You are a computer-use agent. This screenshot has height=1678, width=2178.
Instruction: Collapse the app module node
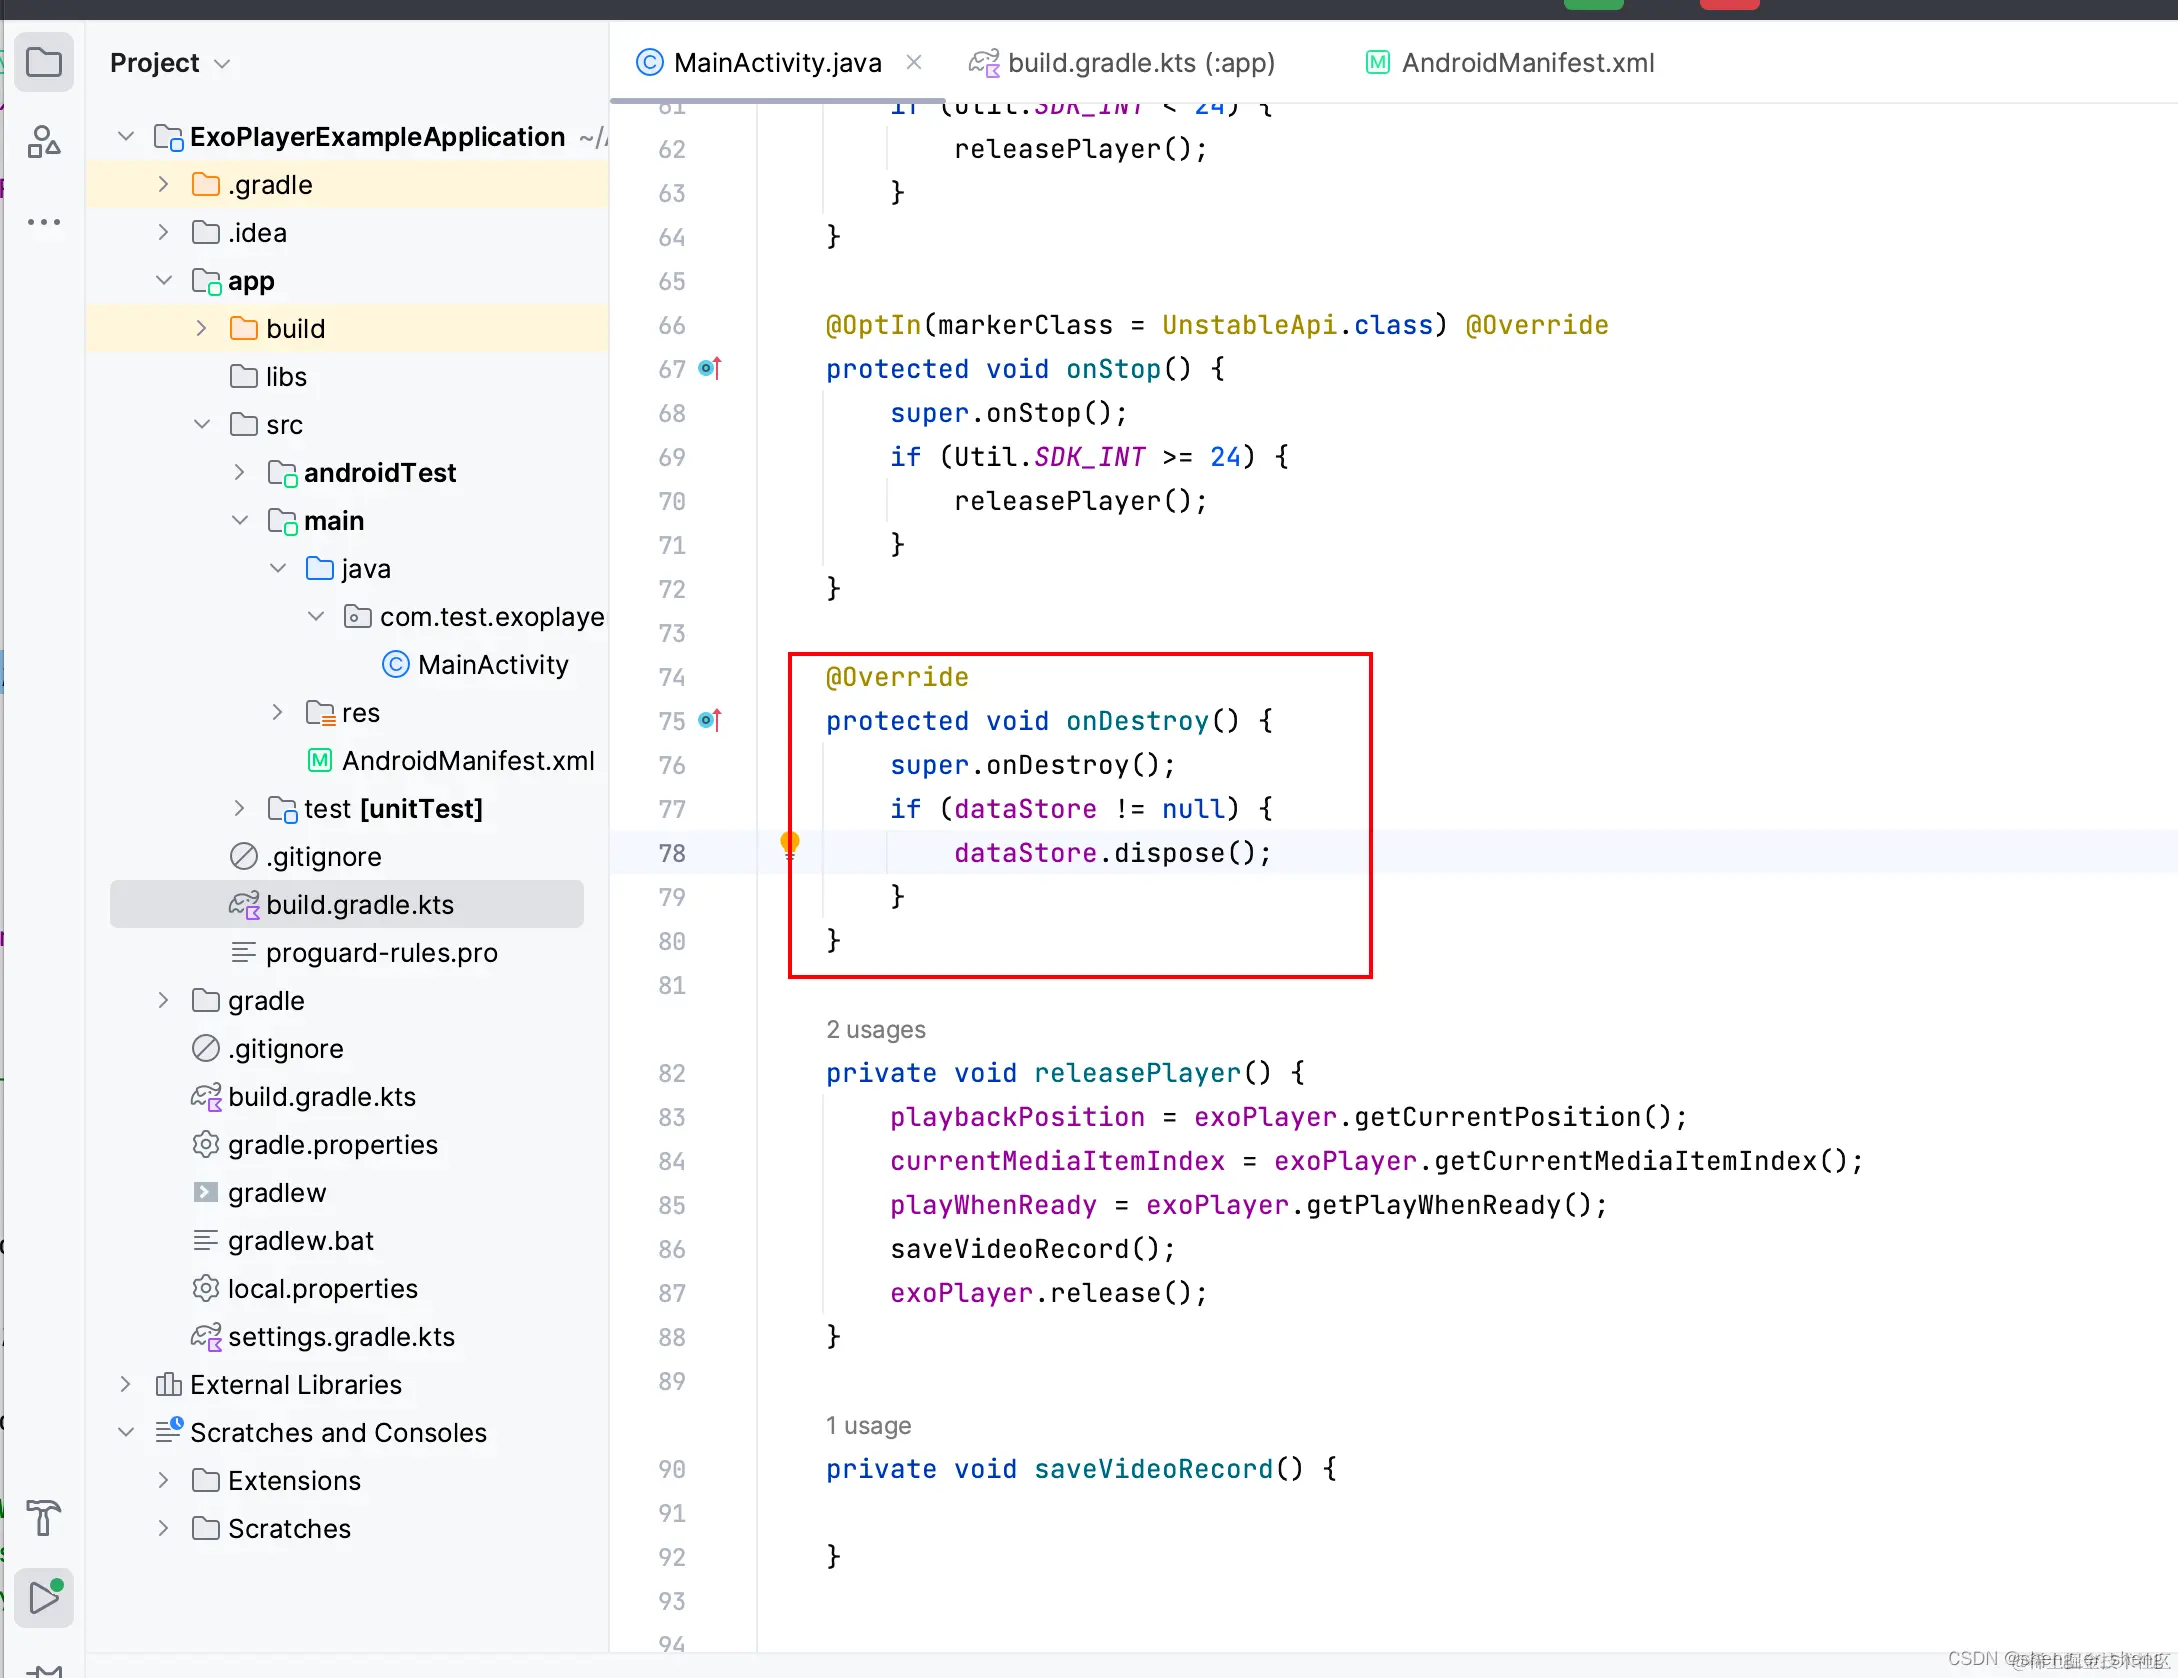pos(164,281)
